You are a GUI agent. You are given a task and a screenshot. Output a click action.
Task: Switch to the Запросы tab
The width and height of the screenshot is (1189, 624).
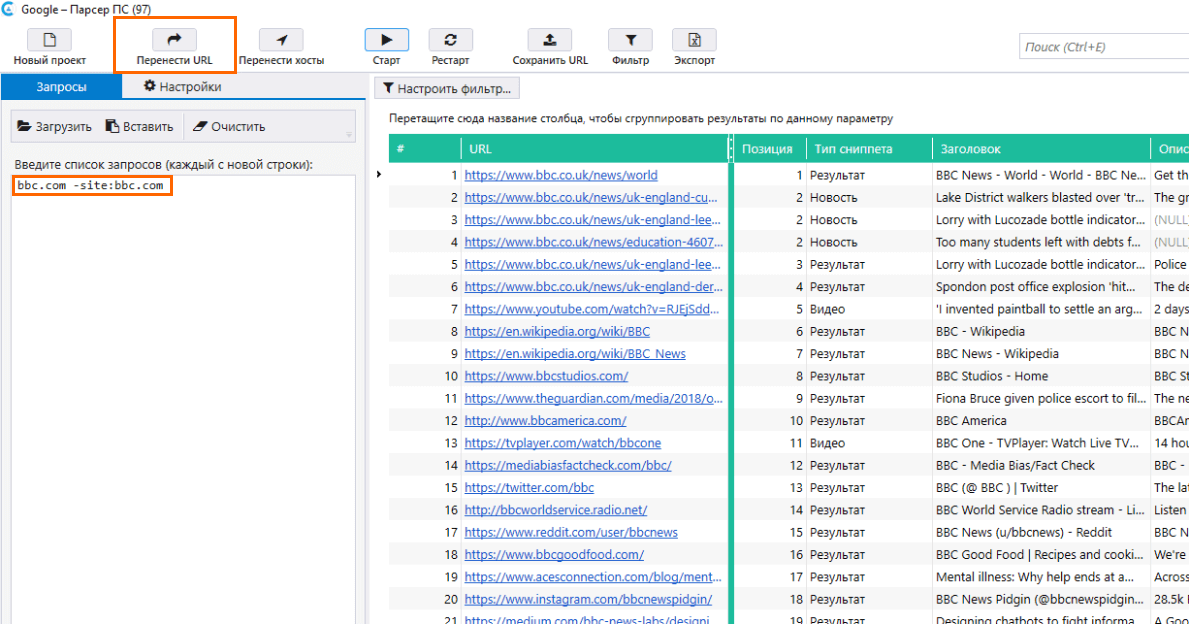pos(61,86)
